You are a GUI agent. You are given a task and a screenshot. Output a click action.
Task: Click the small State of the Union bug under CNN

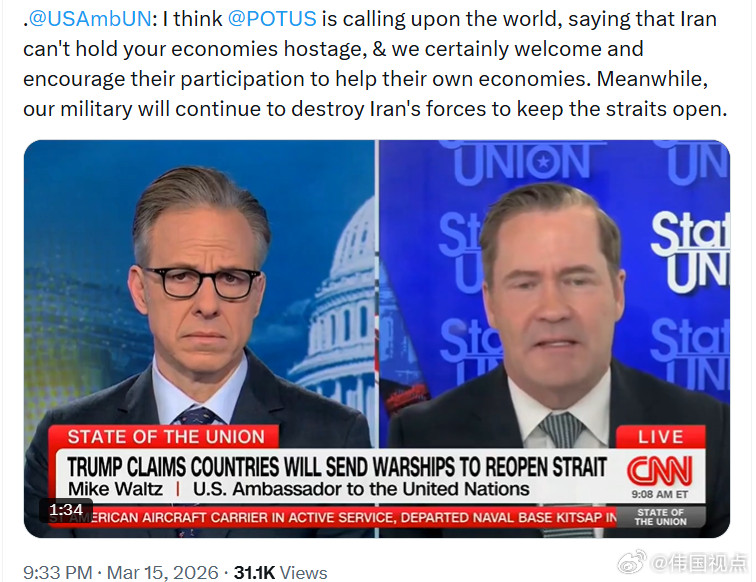(x=661, y=517)
